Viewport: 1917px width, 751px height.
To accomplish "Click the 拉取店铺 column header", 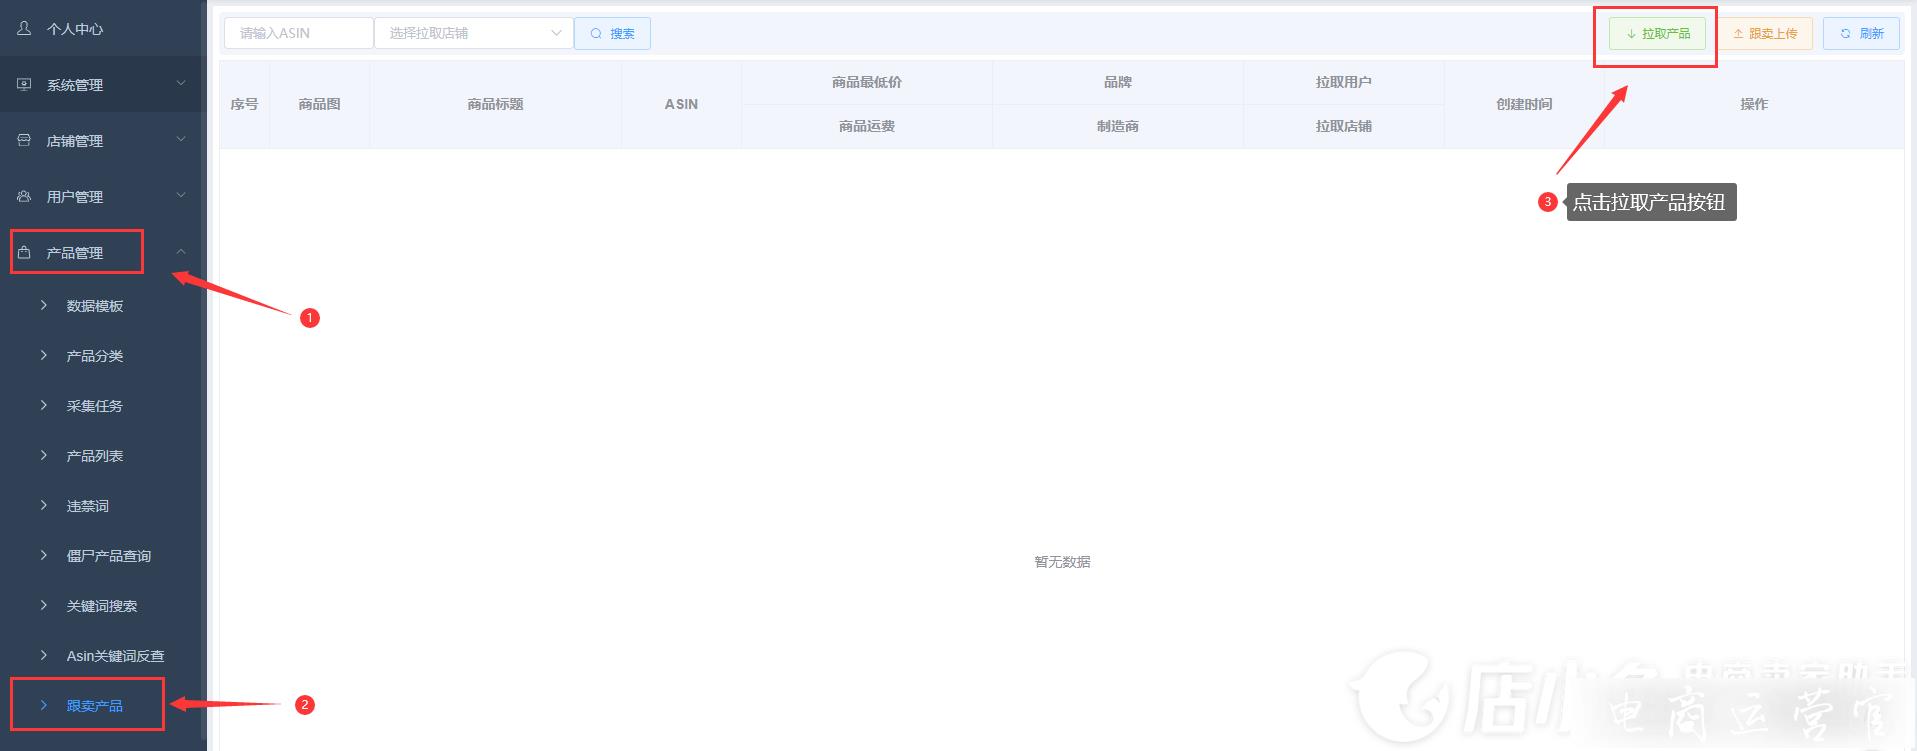I will tap(1344, 126).
